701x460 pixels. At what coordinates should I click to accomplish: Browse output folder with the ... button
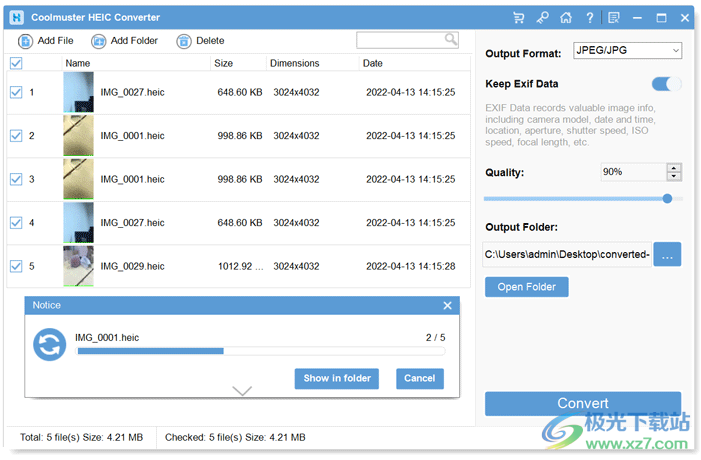[x=667, y=254]
